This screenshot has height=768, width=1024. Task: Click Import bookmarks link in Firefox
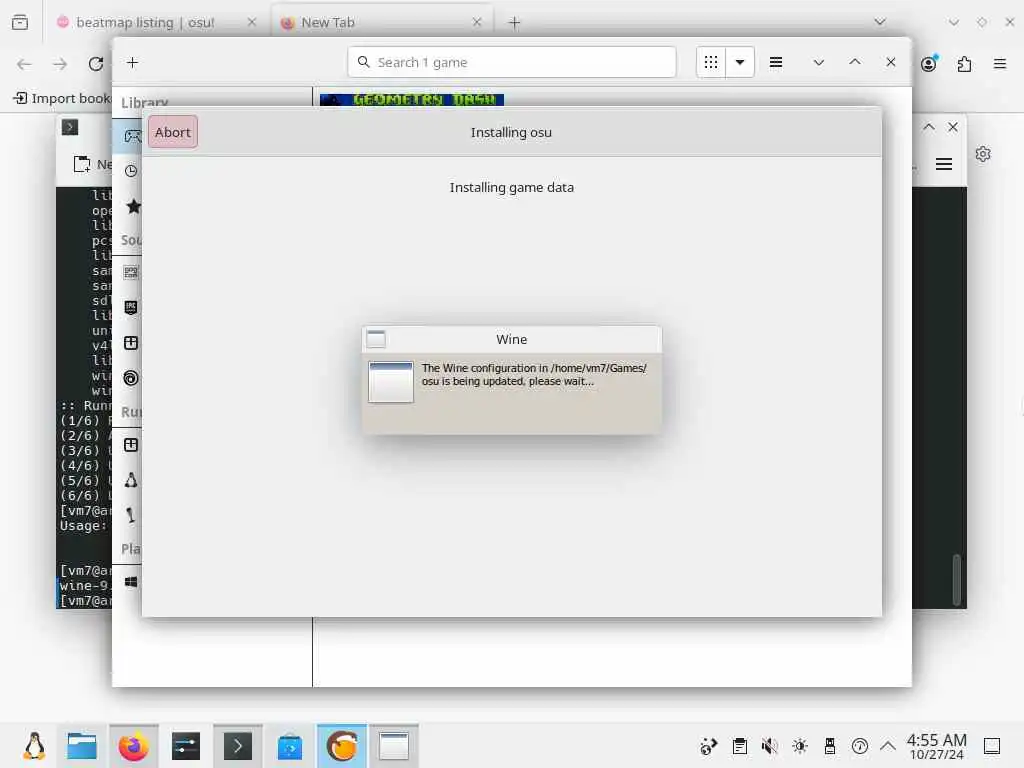pos(62,98)
